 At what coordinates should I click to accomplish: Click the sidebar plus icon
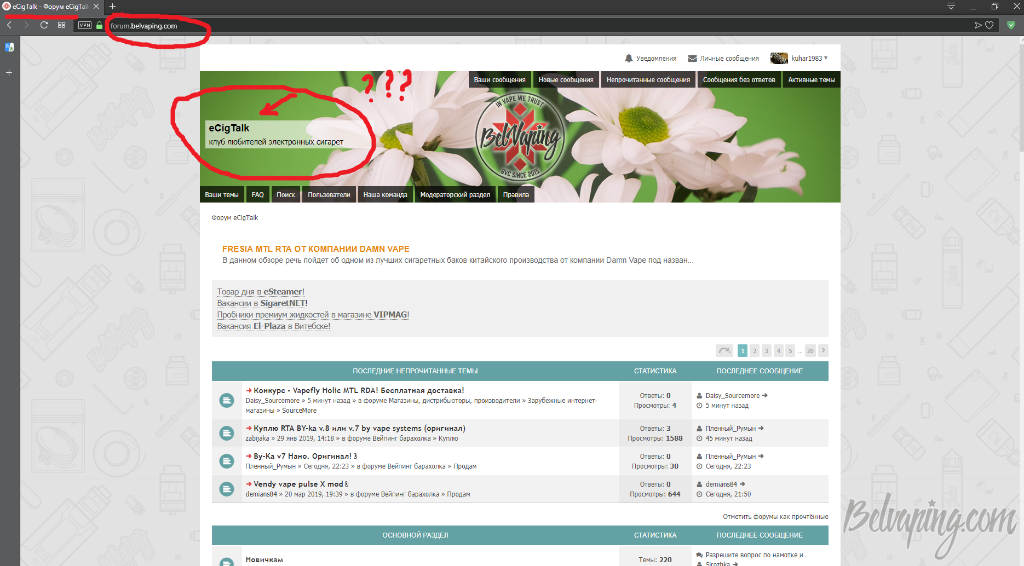(x=9, y=72)
